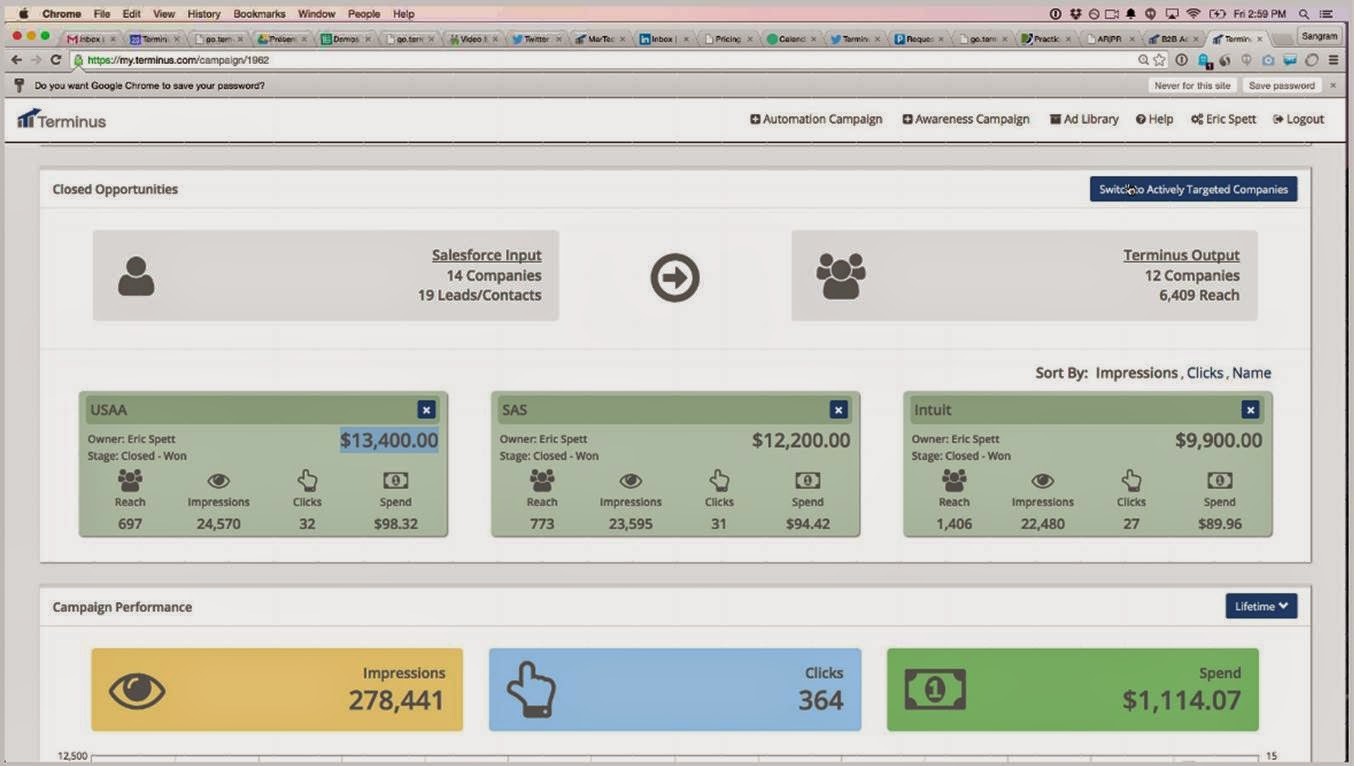Click the Impressions eye icon on USAA card

tap(218, 481)
